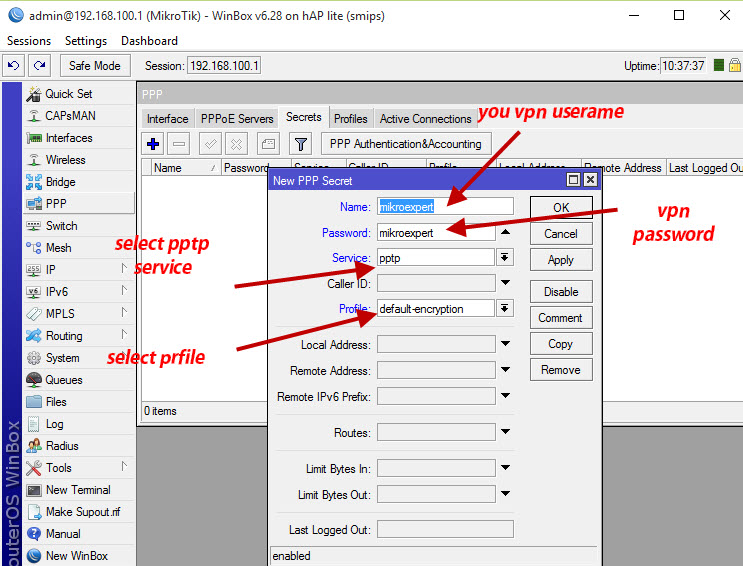Open PPP Authentication&Accounting
The height and width of the screenshot is (566, 743).
pos(406,144)
